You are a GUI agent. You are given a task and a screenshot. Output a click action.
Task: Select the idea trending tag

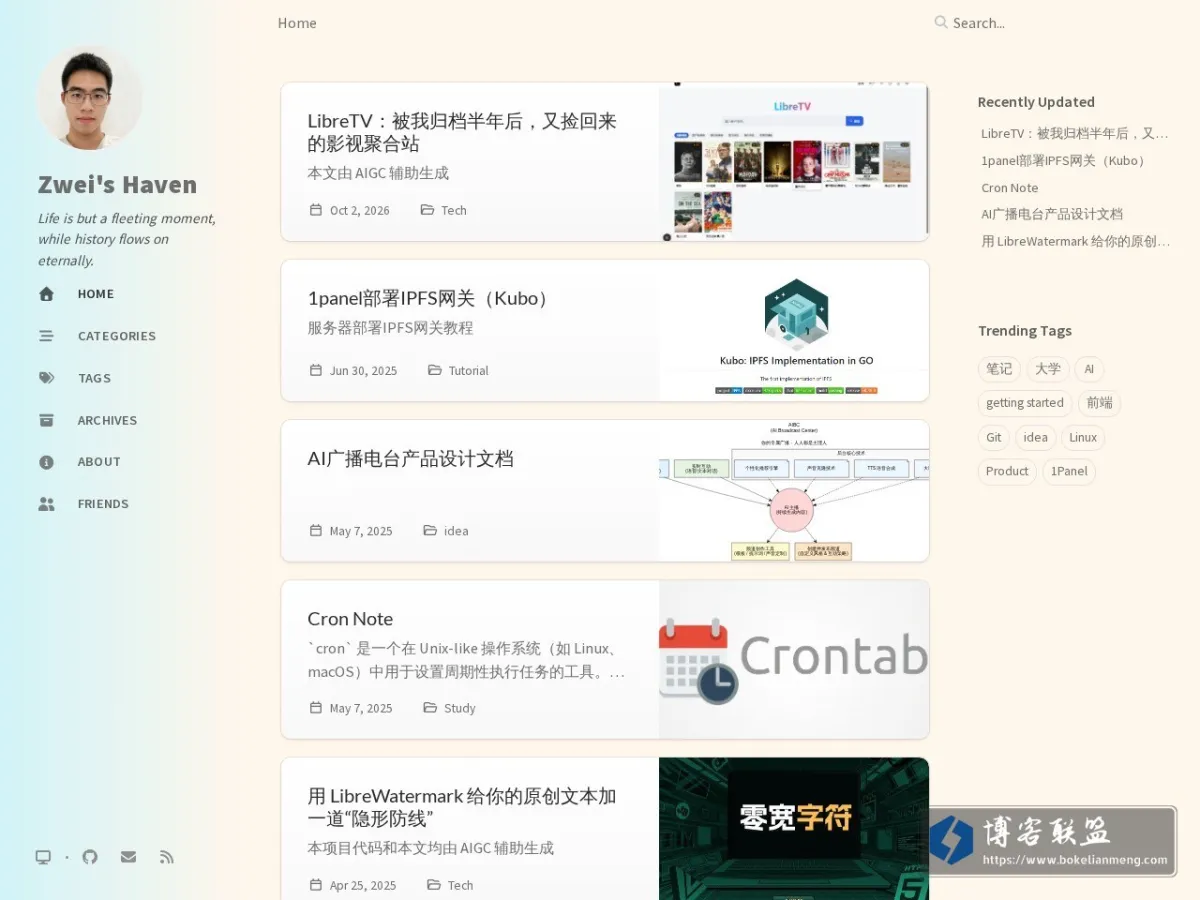coord(1036,437)
